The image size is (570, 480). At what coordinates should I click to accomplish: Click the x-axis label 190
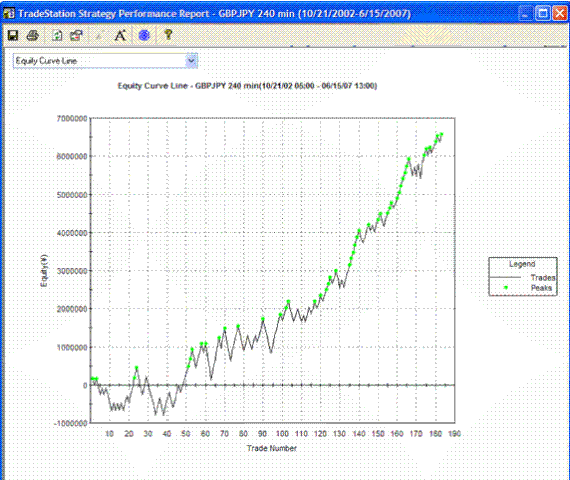(x=454, y=433)
